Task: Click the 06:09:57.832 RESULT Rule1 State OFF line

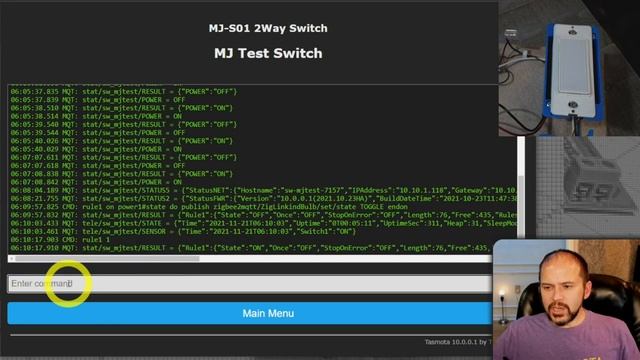Action: [x=263, y=215]
